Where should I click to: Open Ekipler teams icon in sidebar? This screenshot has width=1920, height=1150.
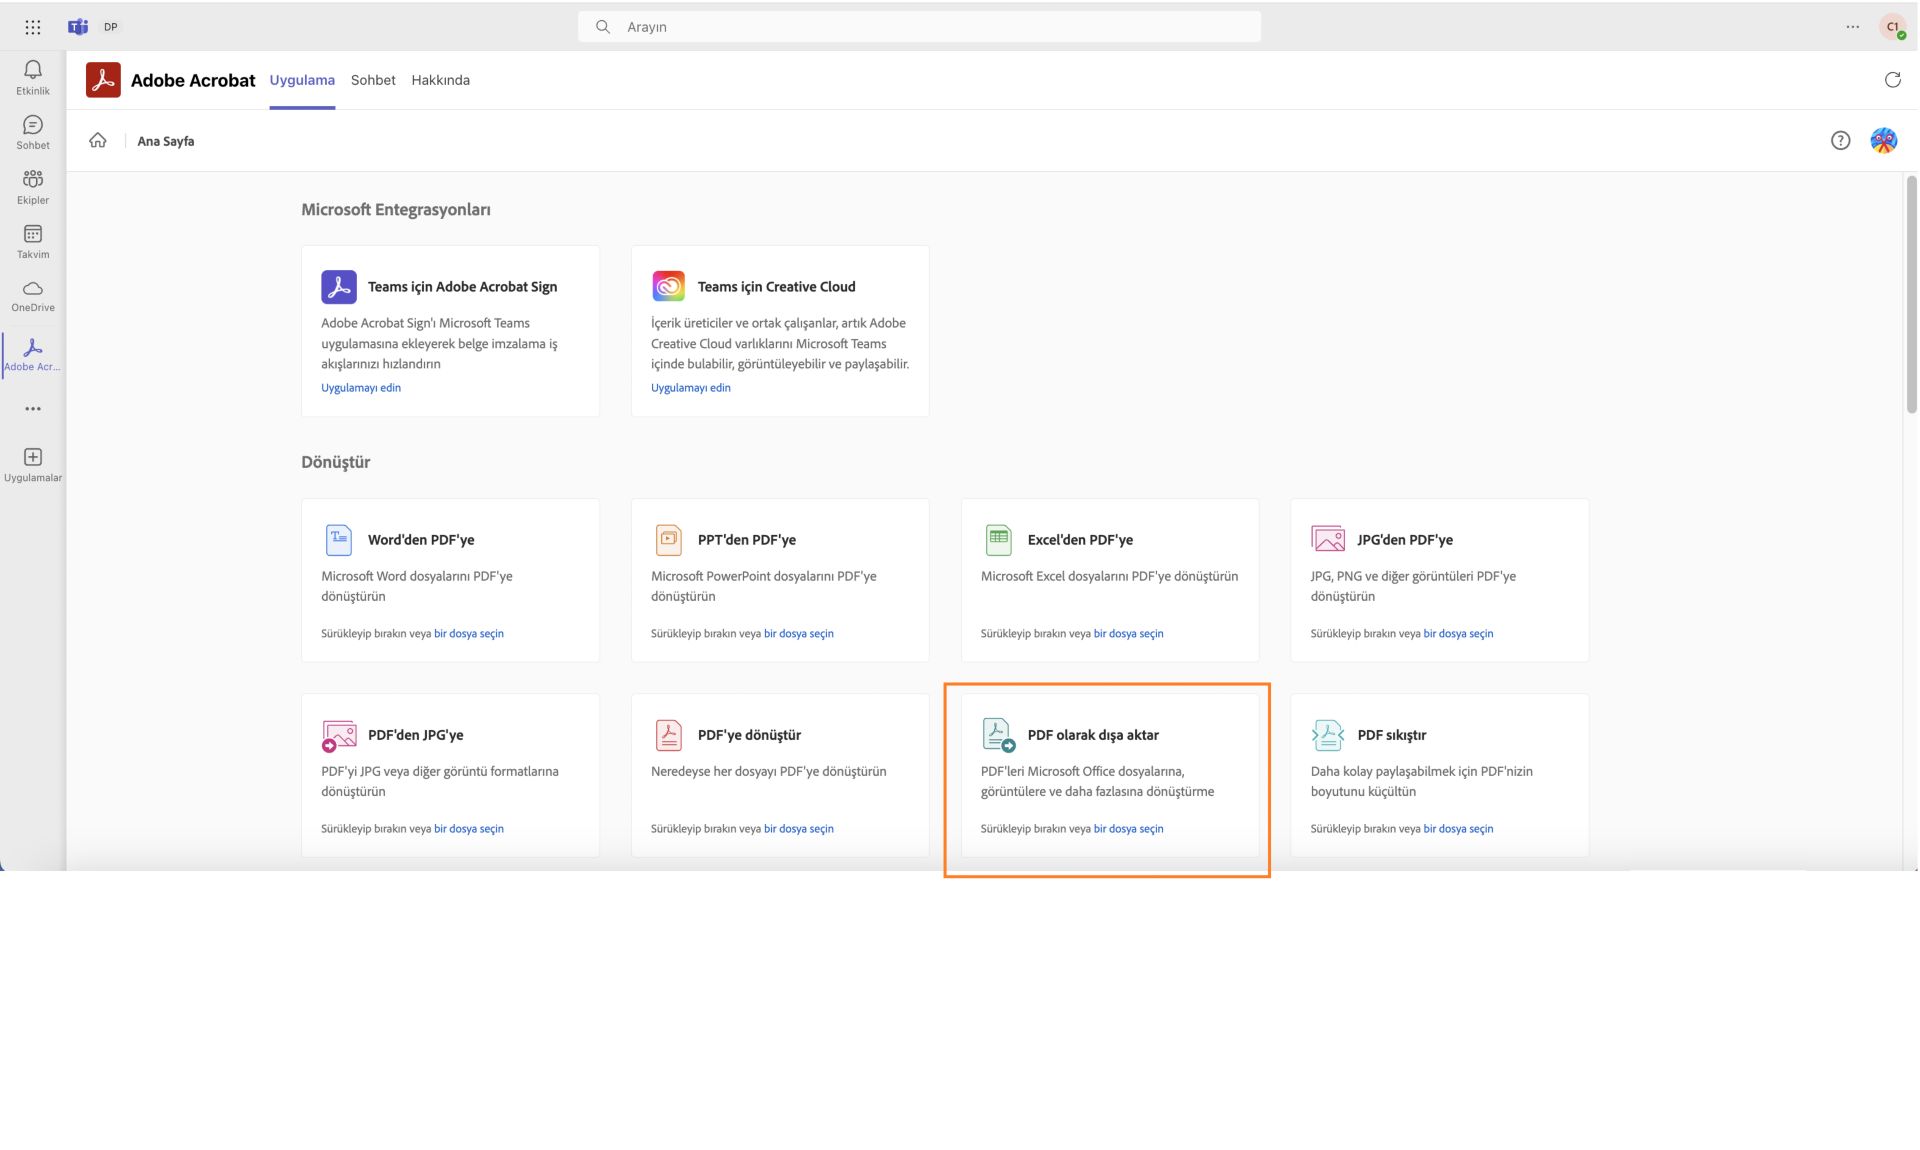point(33,179)
